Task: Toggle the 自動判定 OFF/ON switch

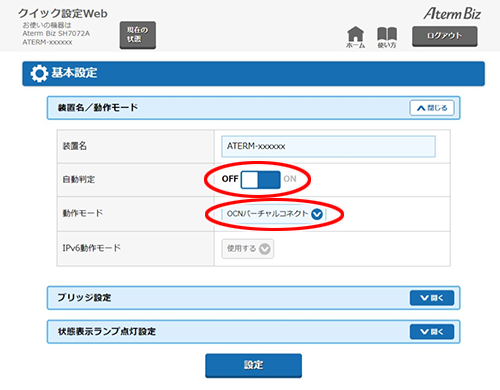Action: point(260,179)
